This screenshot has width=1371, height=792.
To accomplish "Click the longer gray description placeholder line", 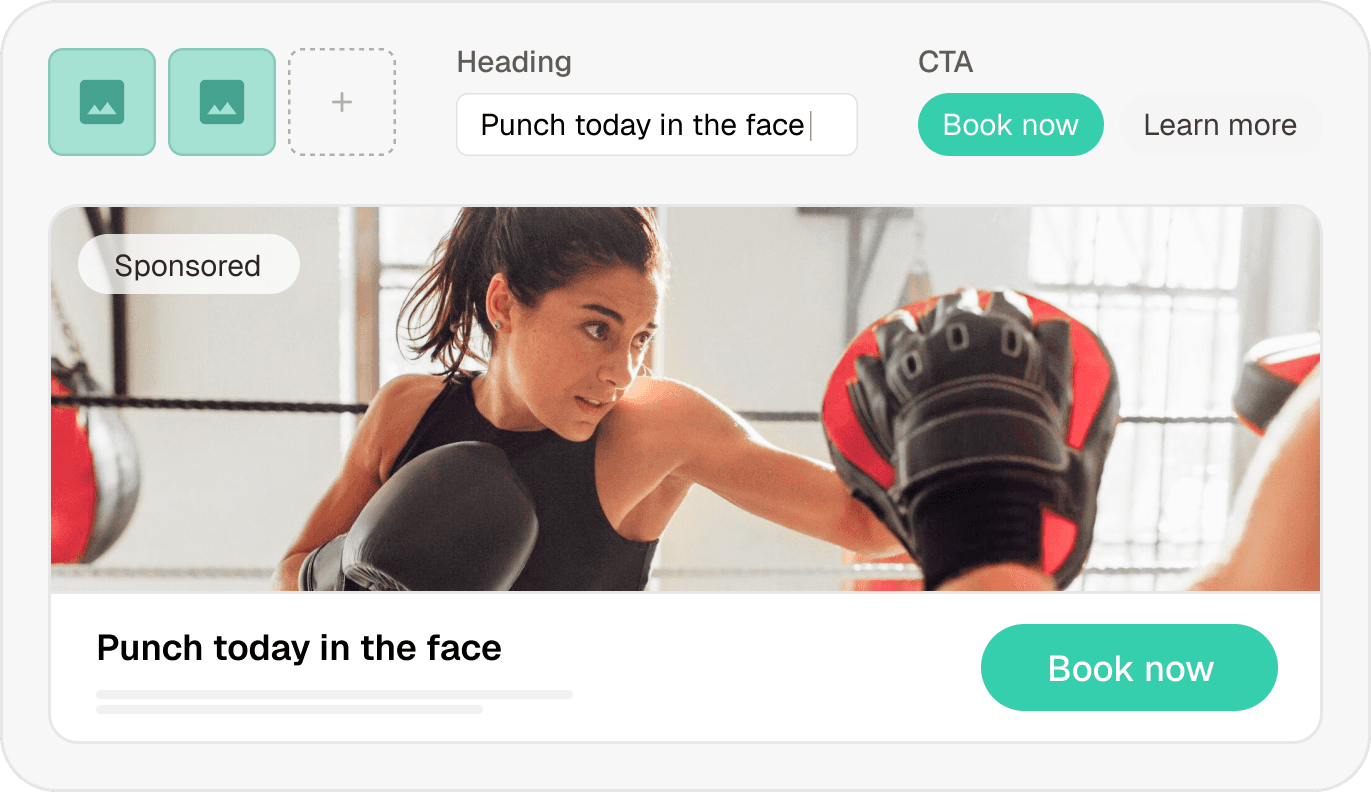I will coord(334,694).
